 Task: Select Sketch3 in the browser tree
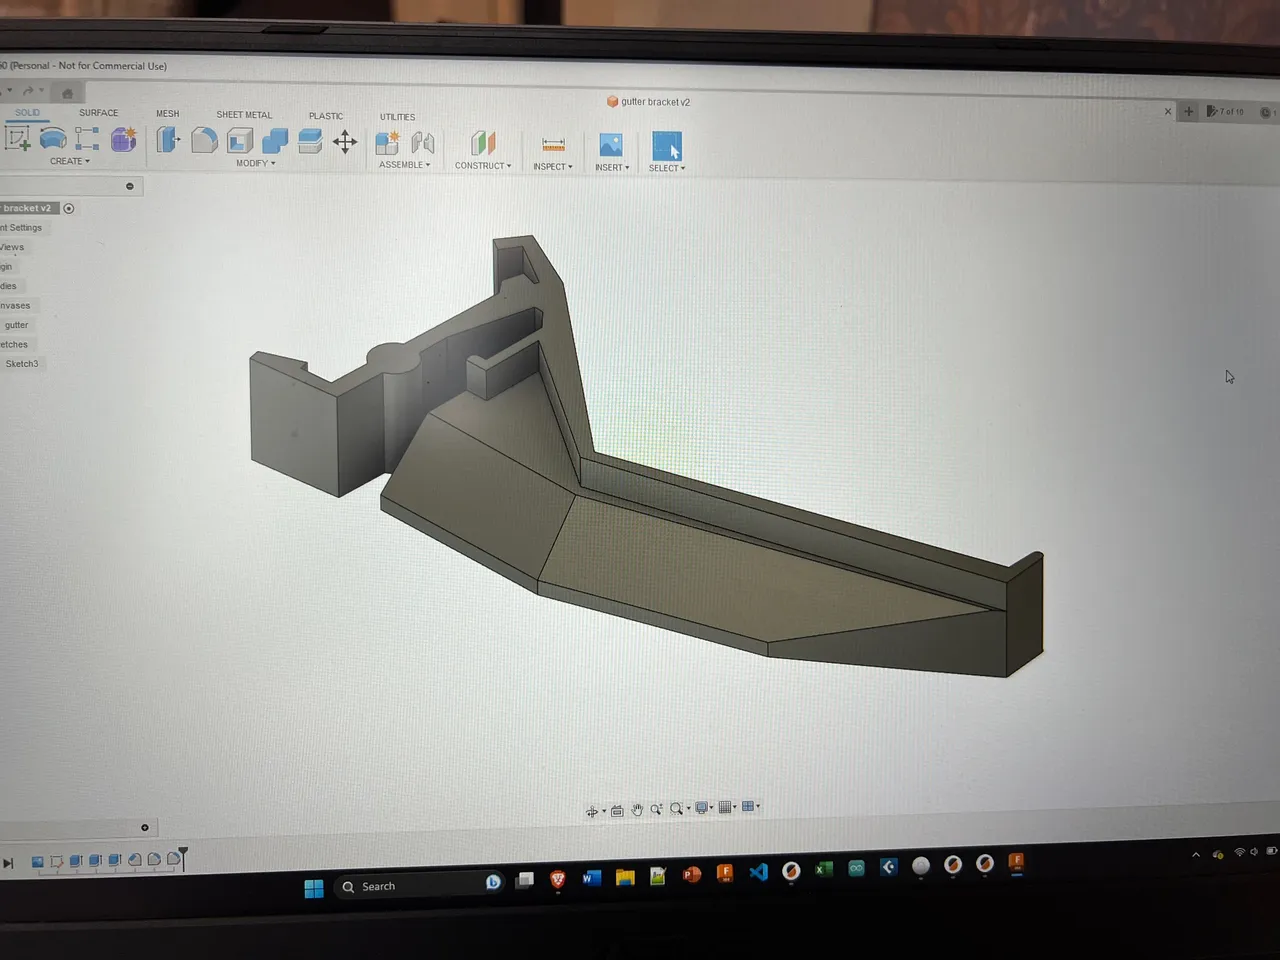(x=23, y=363)
